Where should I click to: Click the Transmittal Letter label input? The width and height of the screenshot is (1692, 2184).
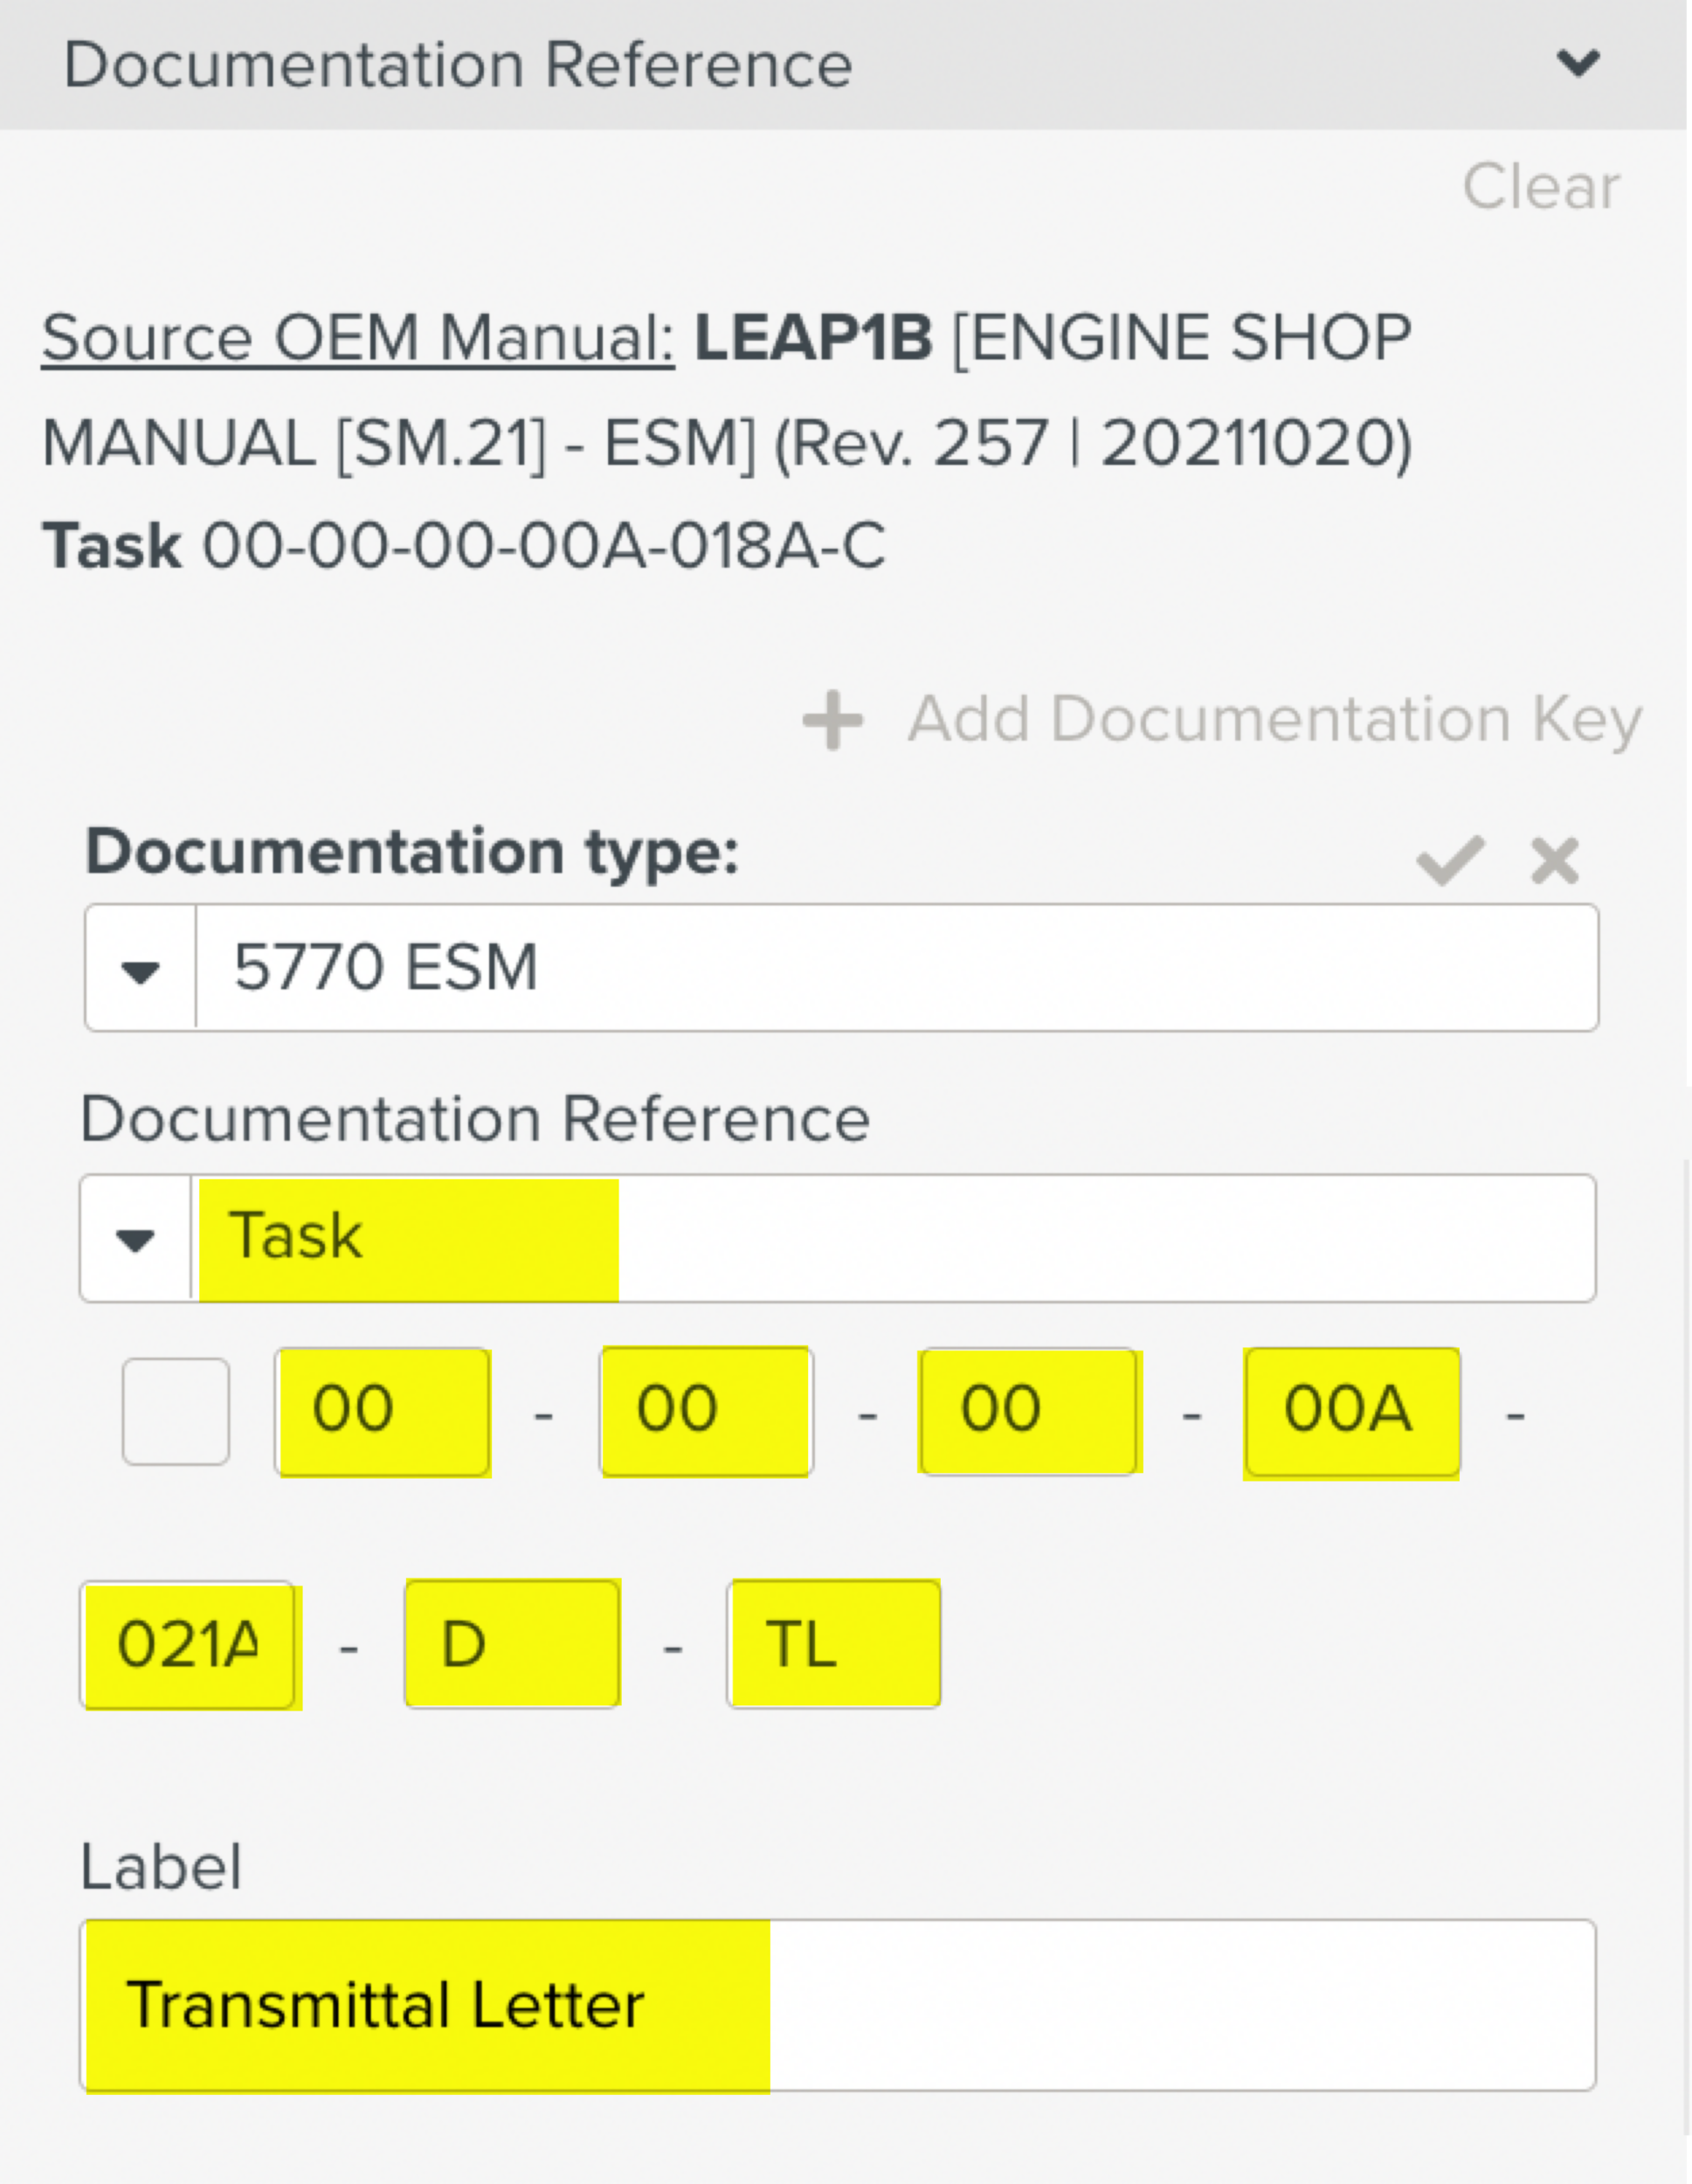838,2005
